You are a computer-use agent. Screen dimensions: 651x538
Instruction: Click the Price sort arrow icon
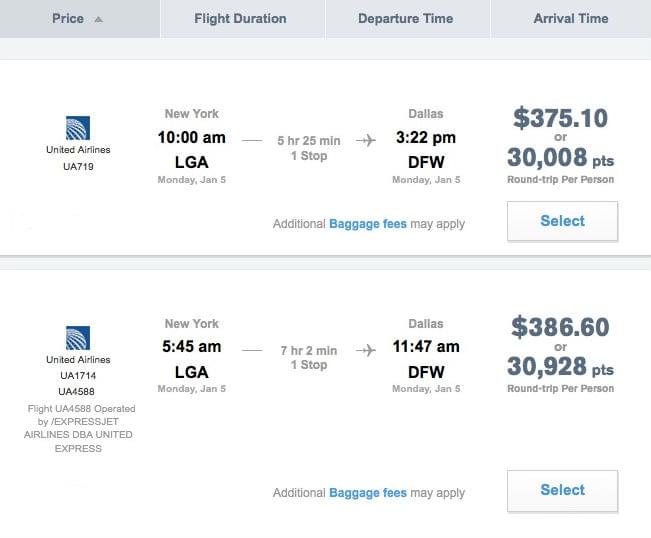pos(98,19)
